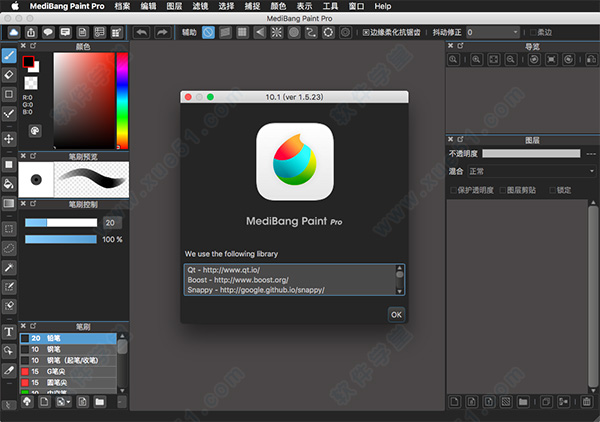Click the export share icon in toolbar
This screenshot has width=600, height=422.
point(31,33)
